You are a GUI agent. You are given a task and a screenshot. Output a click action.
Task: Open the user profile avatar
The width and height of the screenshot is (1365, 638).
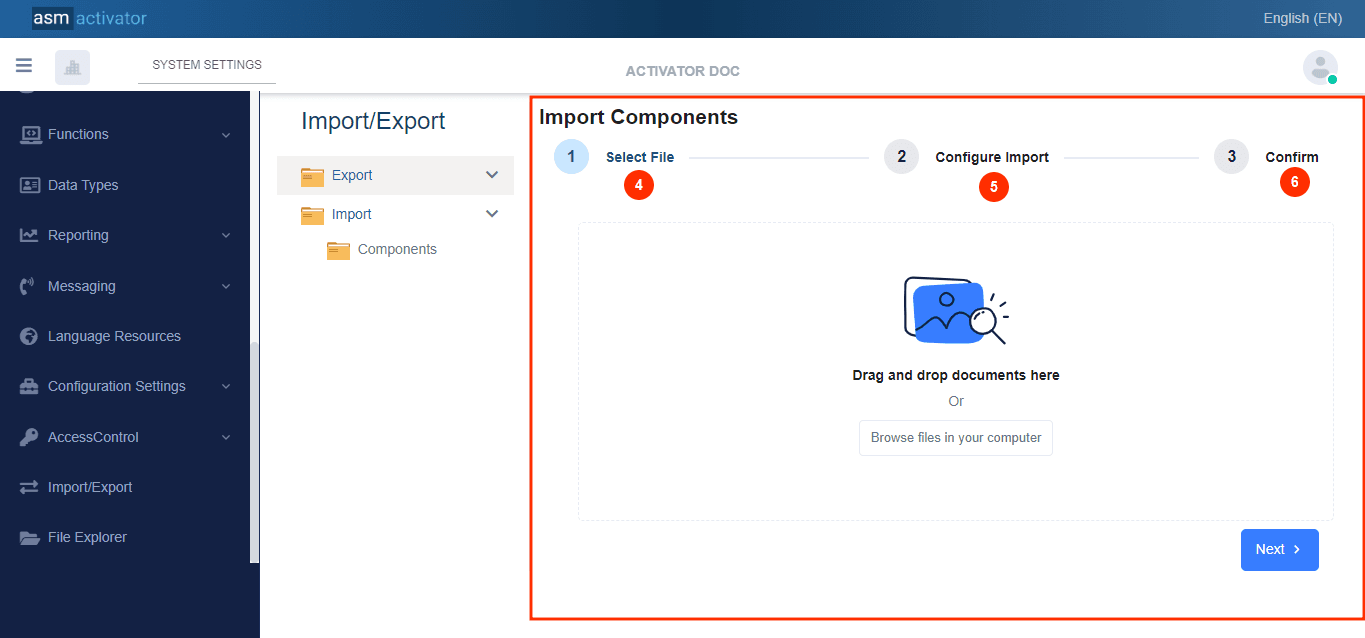click(x=1320, y=67)
